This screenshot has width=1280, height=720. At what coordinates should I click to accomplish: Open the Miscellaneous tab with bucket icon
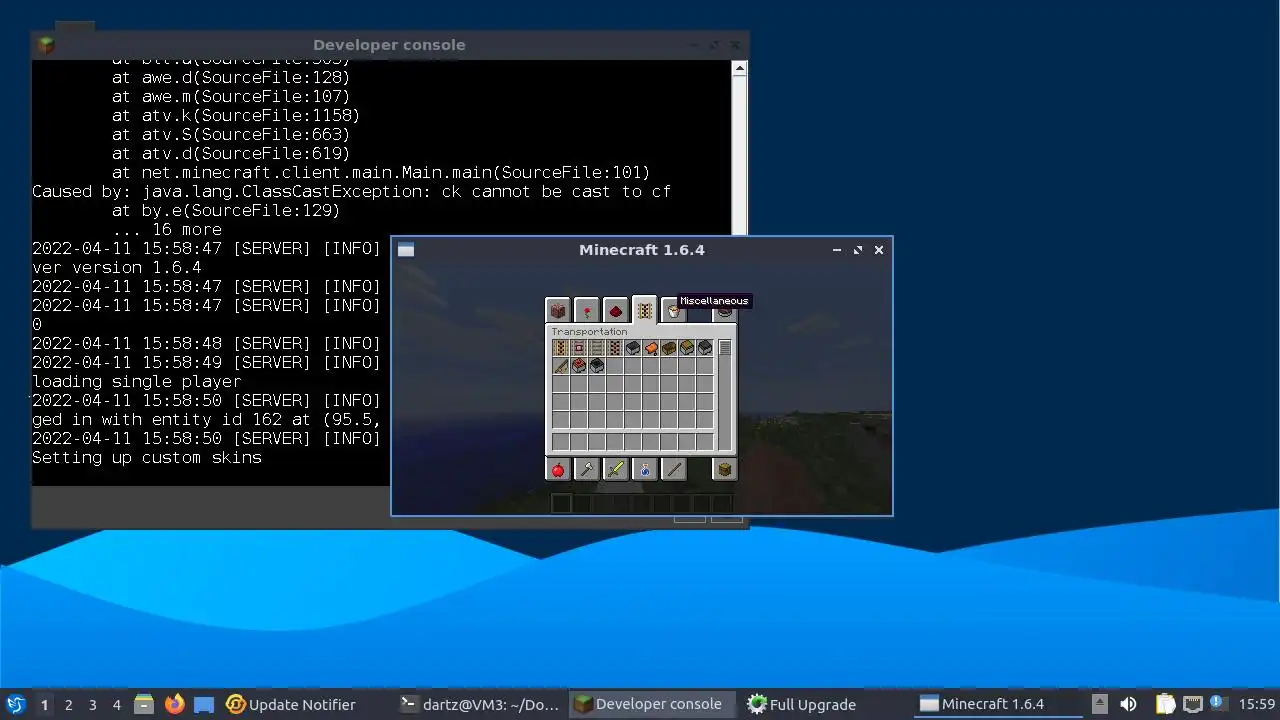click(673, 310)
